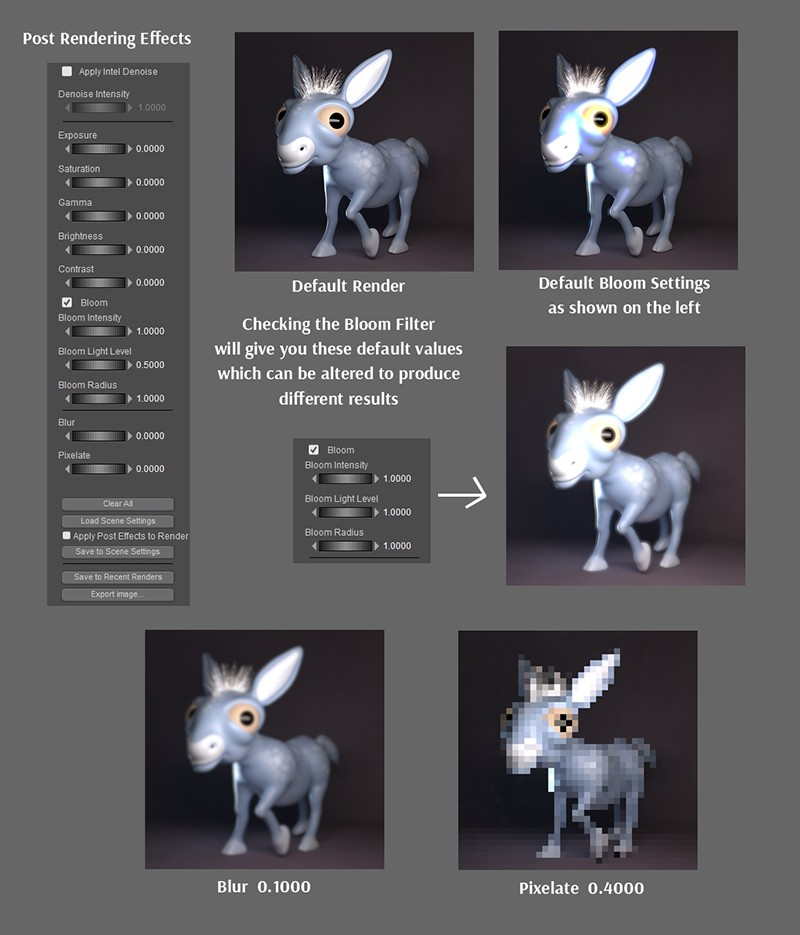Image resolution: width=800 pixels, height=935 pixels.
Task: Click the Bloom Intensity slider in the left panel
Action: [x=98, y=331]
